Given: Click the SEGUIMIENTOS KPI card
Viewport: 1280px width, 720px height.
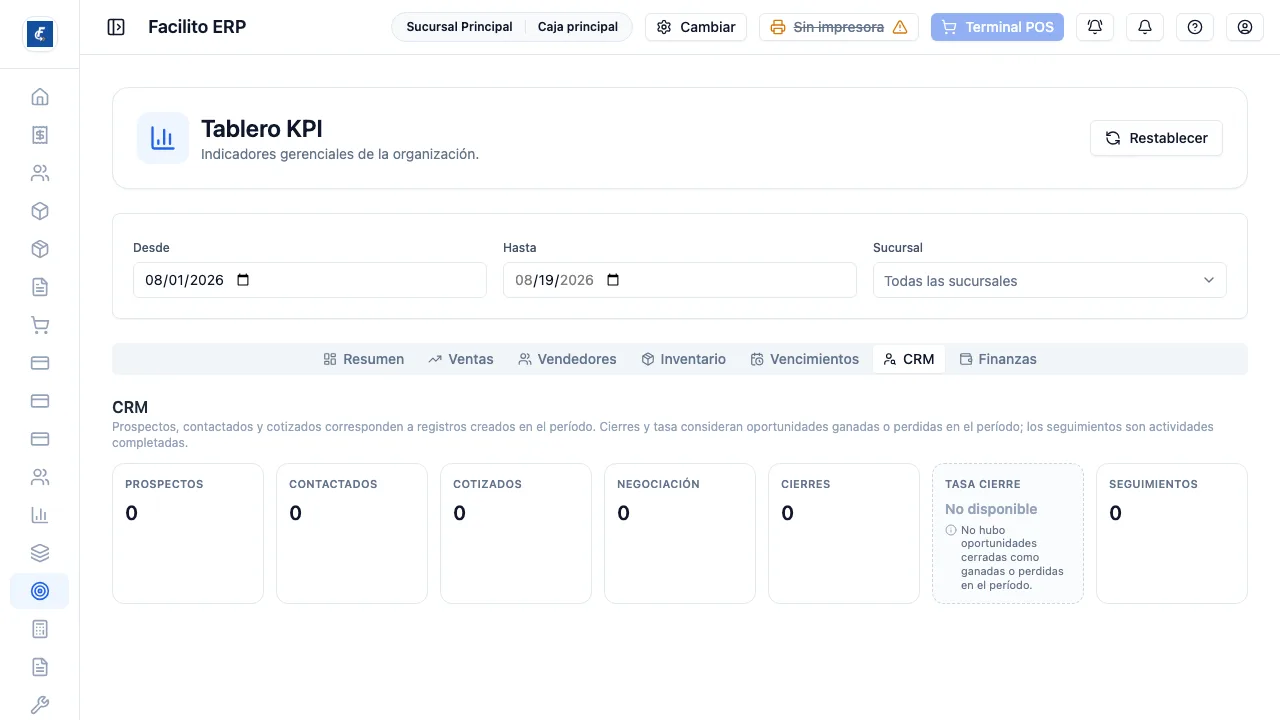Looking at the screenshot, I should 1172,533.
